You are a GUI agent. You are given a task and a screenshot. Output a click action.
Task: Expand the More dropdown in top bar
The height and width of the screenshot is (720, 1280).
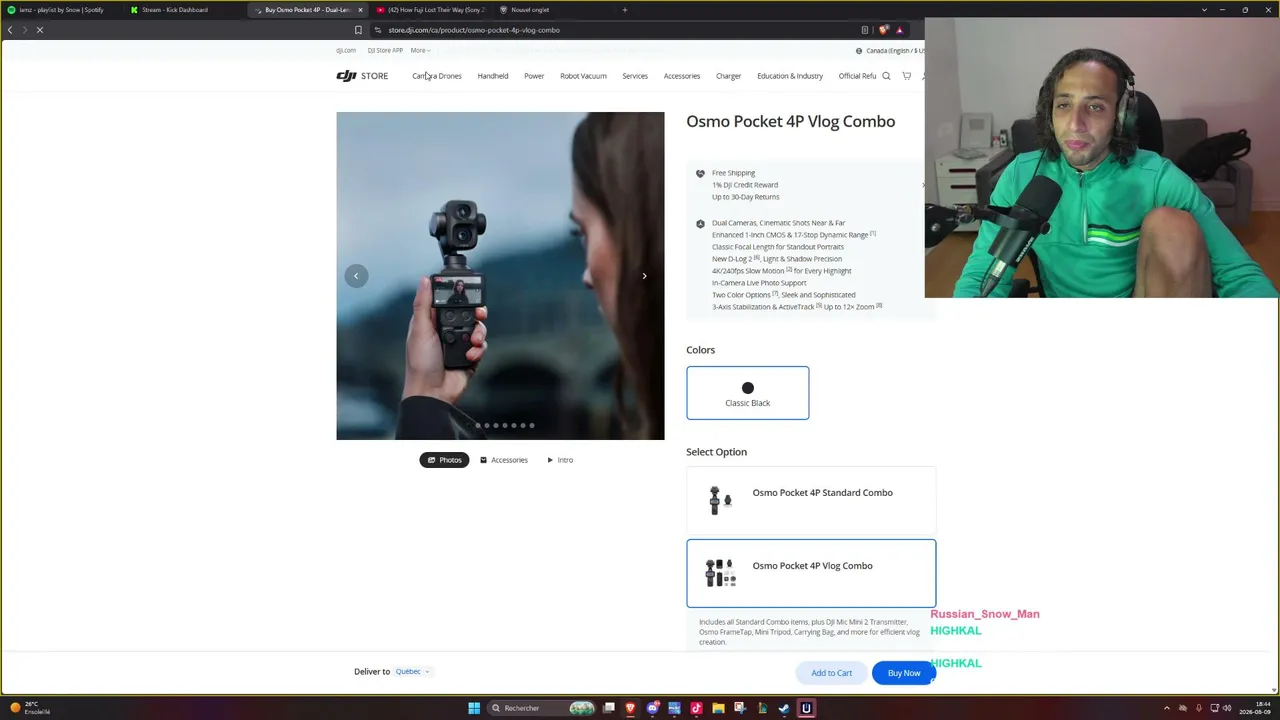click(420, 50)
